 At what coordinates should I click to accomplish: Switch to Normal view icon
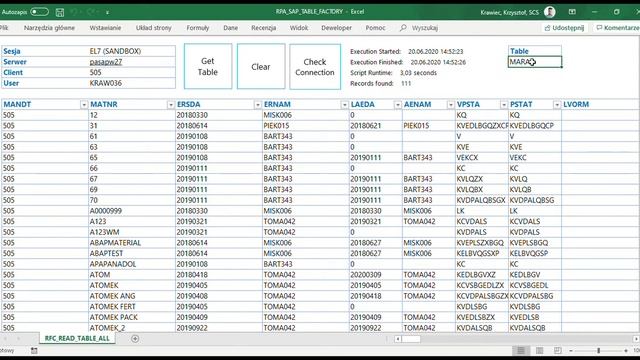coord(521,351)
